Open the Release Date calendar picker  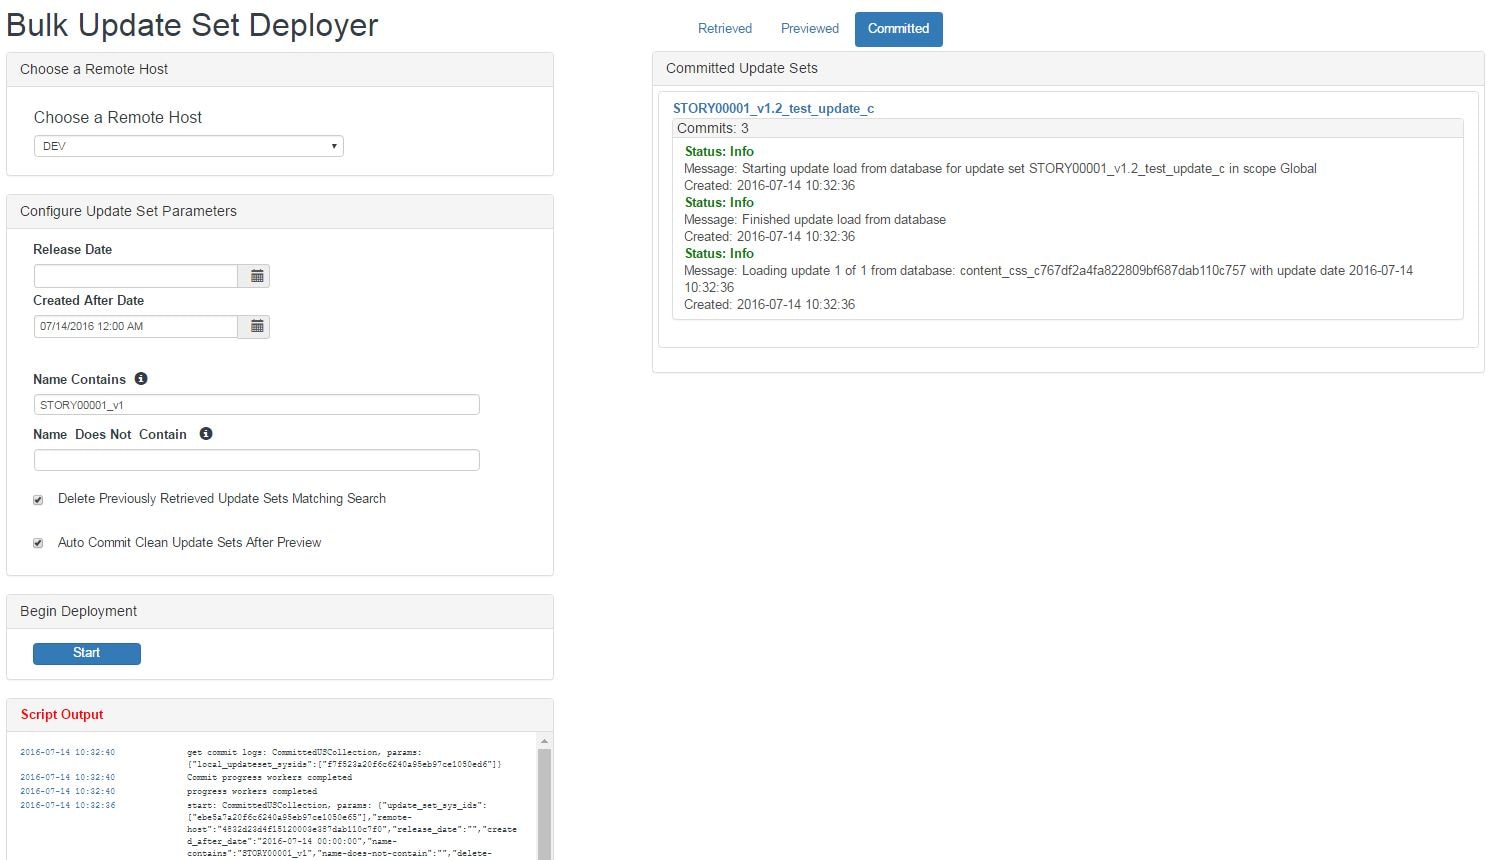(255, 275)
